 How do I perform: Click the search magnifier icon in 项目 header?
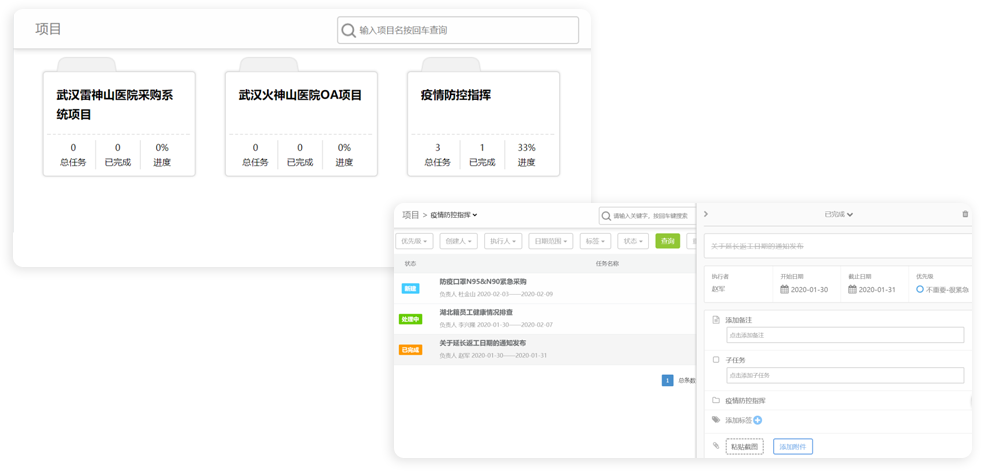pyautogui.click(x=349, y=30)
